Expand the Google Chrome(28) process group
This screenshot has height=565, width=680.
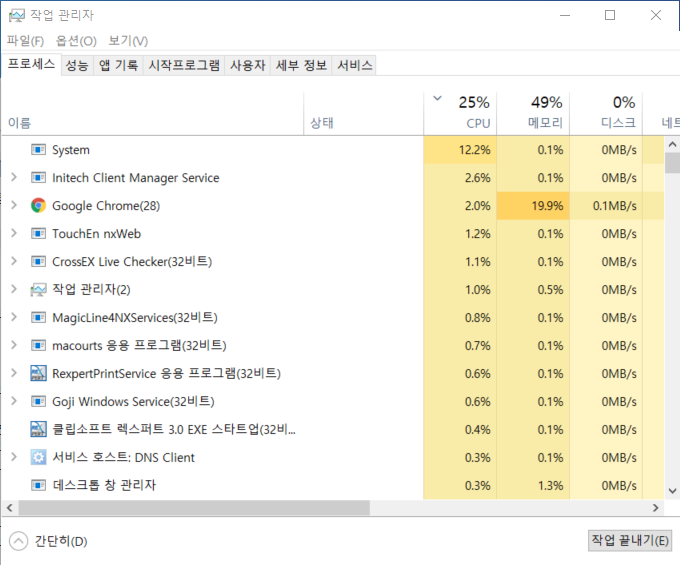click(14, 205)
